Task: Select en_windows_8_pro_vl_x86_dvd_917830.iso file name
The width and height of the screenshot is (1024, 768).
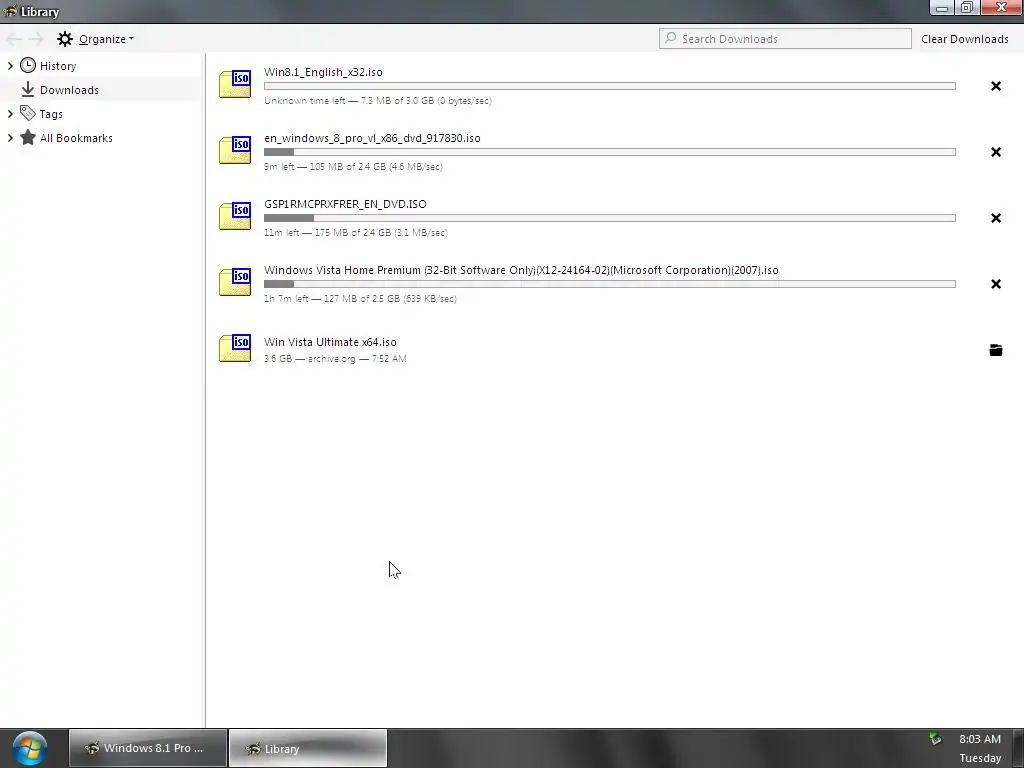Action: click(372, 138)
